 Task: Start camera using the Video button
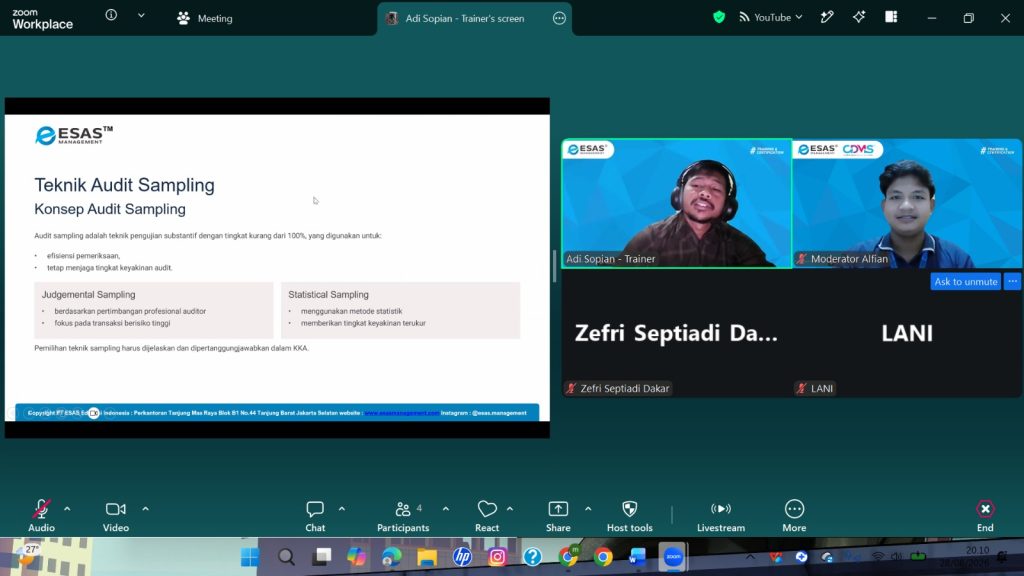(x=116, y=515)
